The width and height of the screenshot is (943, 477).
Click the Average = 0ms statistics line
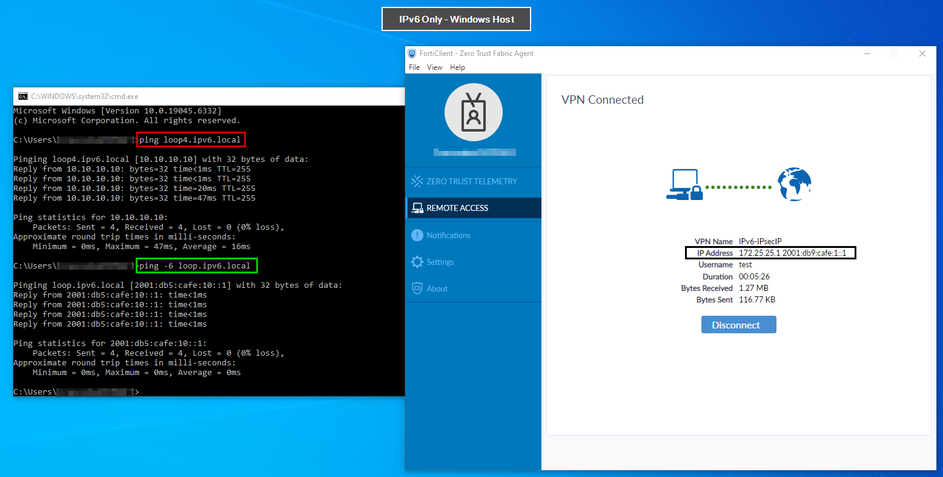pyautogui.click(x=137, y=372)
